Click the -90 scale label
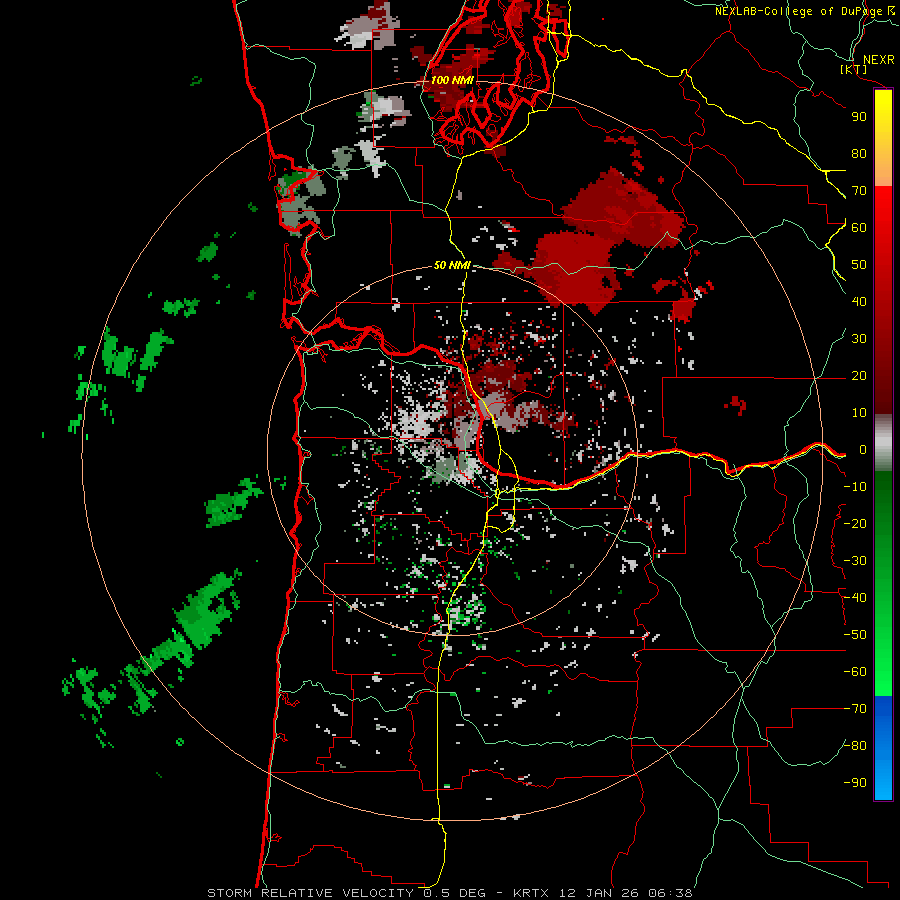 855,783
